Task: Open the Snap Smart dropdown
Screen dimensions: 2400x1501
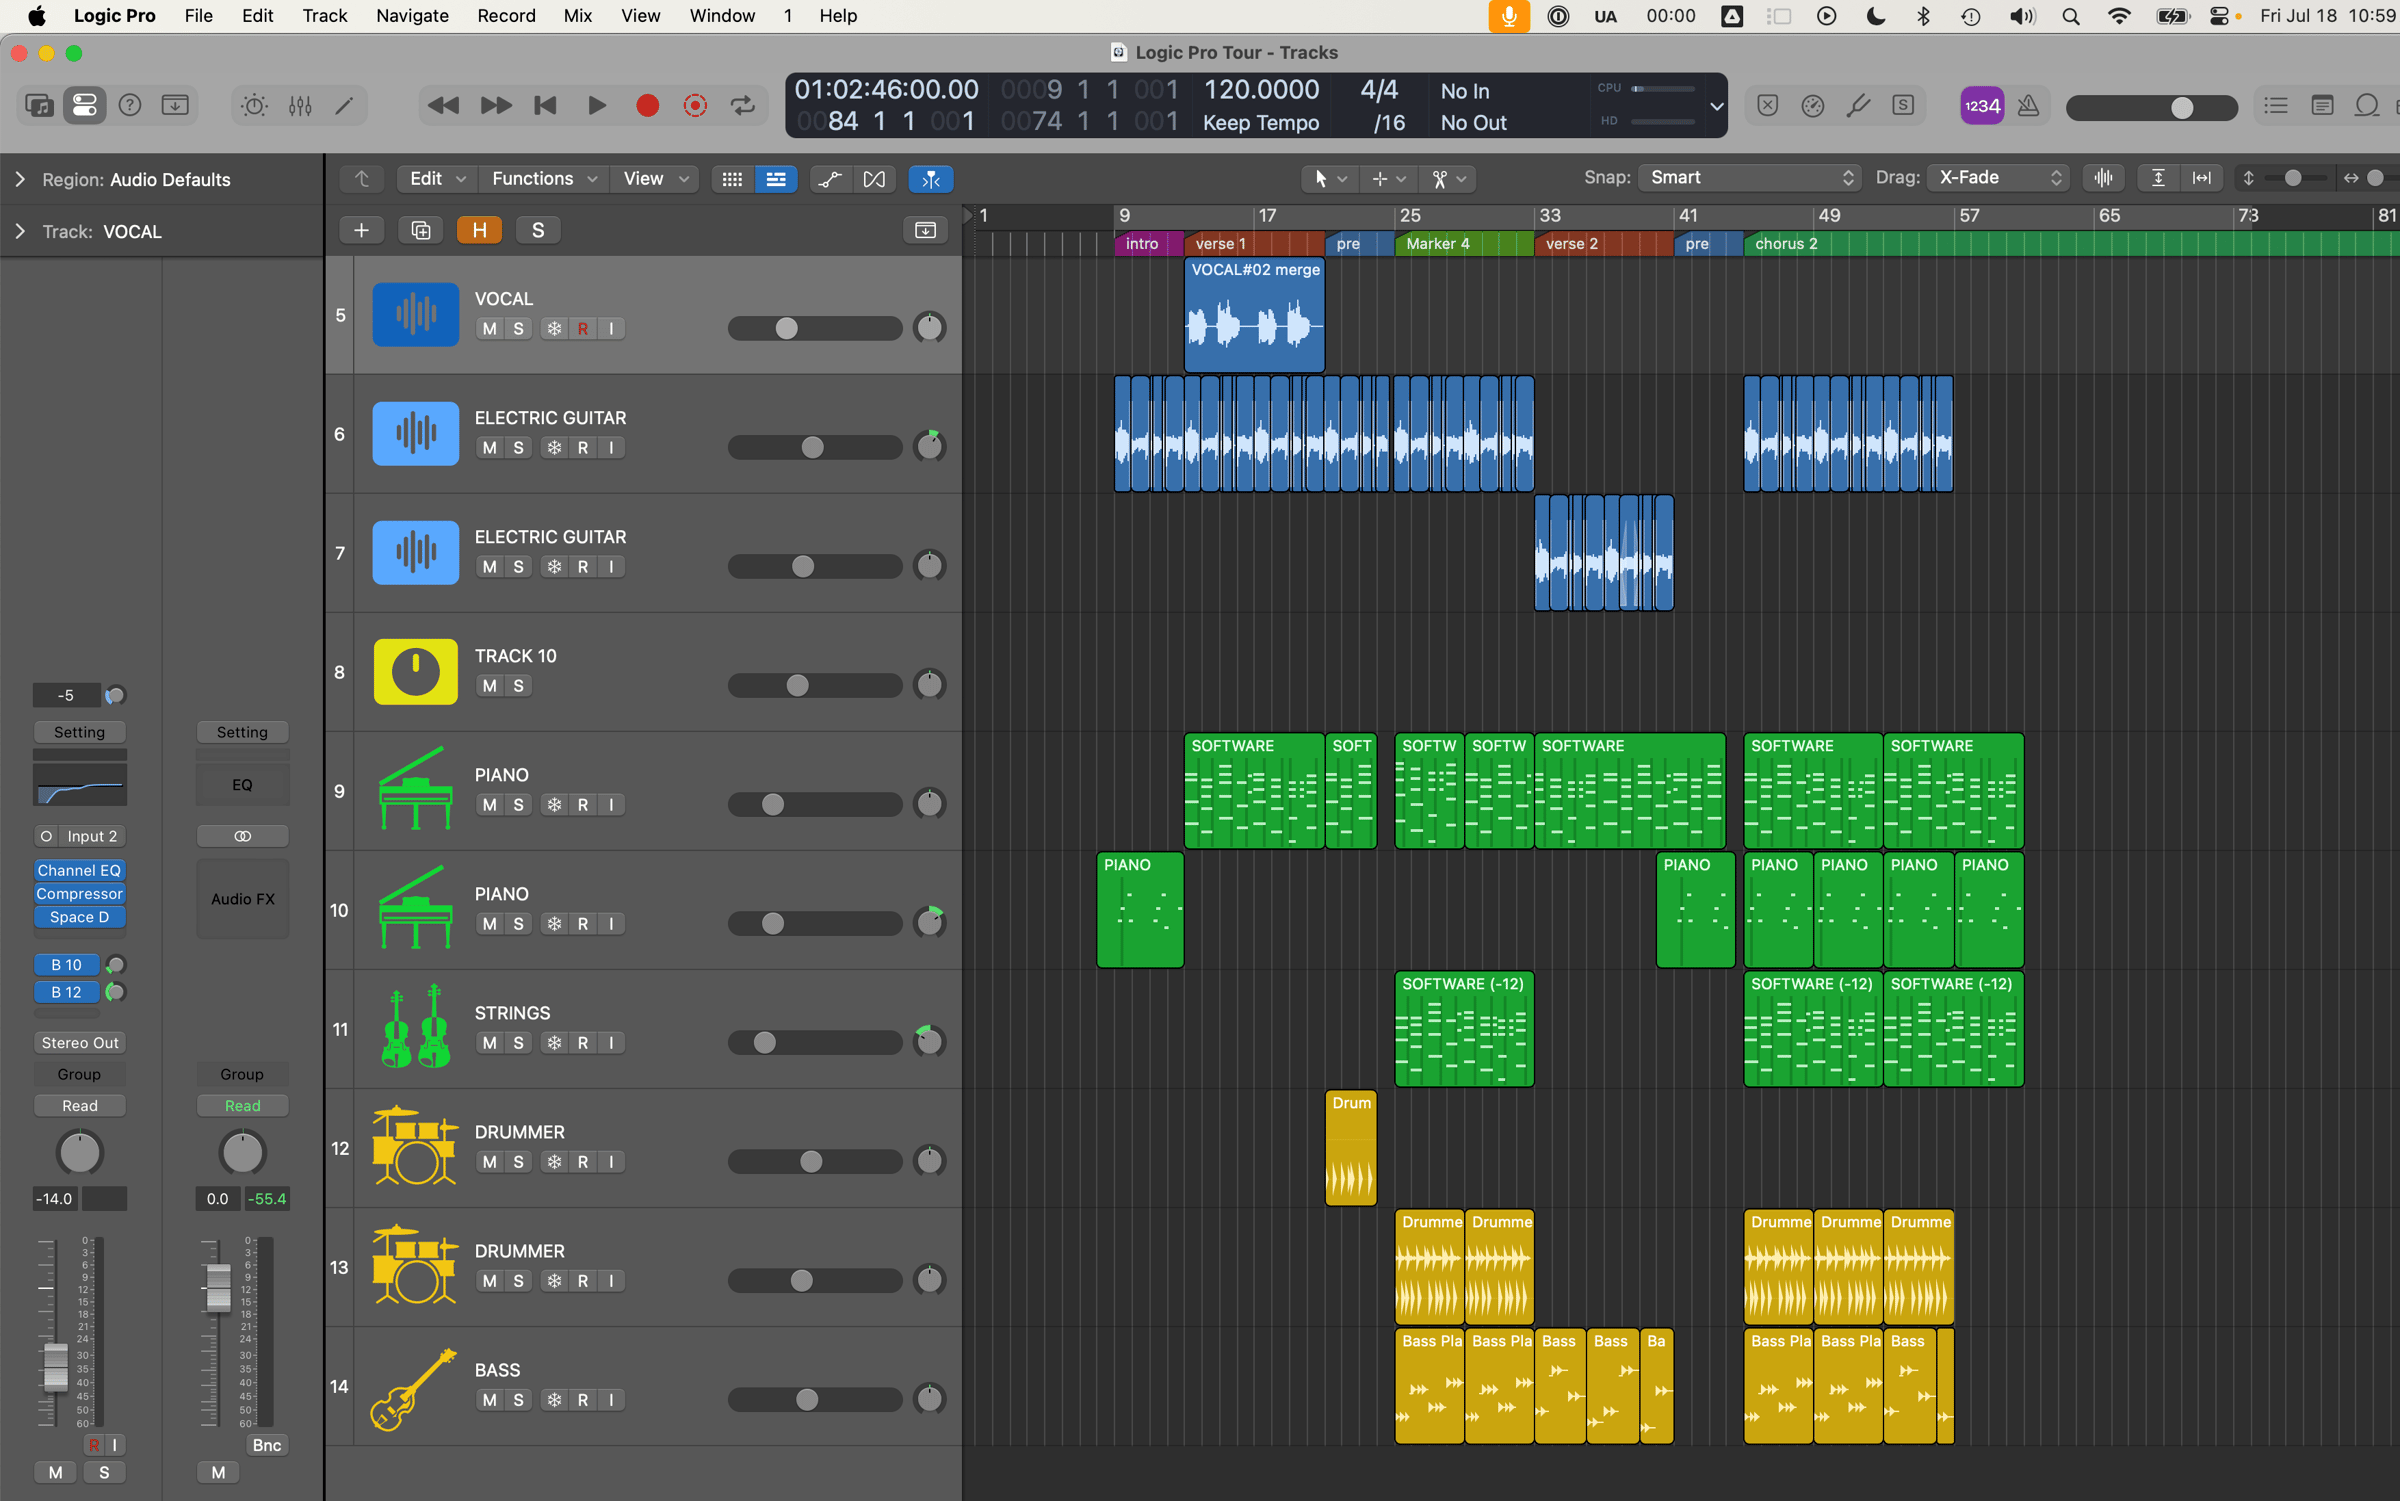Action: coord(1748,178)
